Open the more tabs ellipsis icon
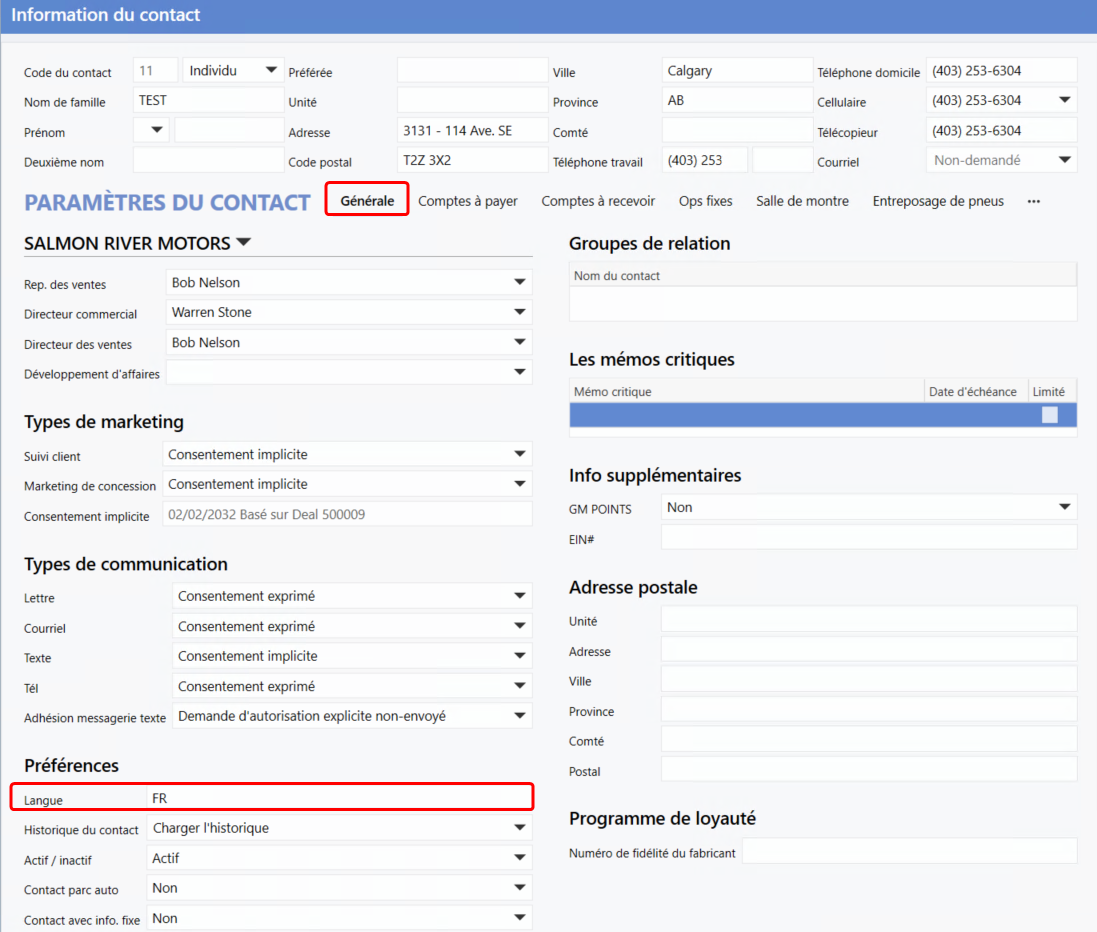The image size is (1097, 932). tap(1033, 201)
